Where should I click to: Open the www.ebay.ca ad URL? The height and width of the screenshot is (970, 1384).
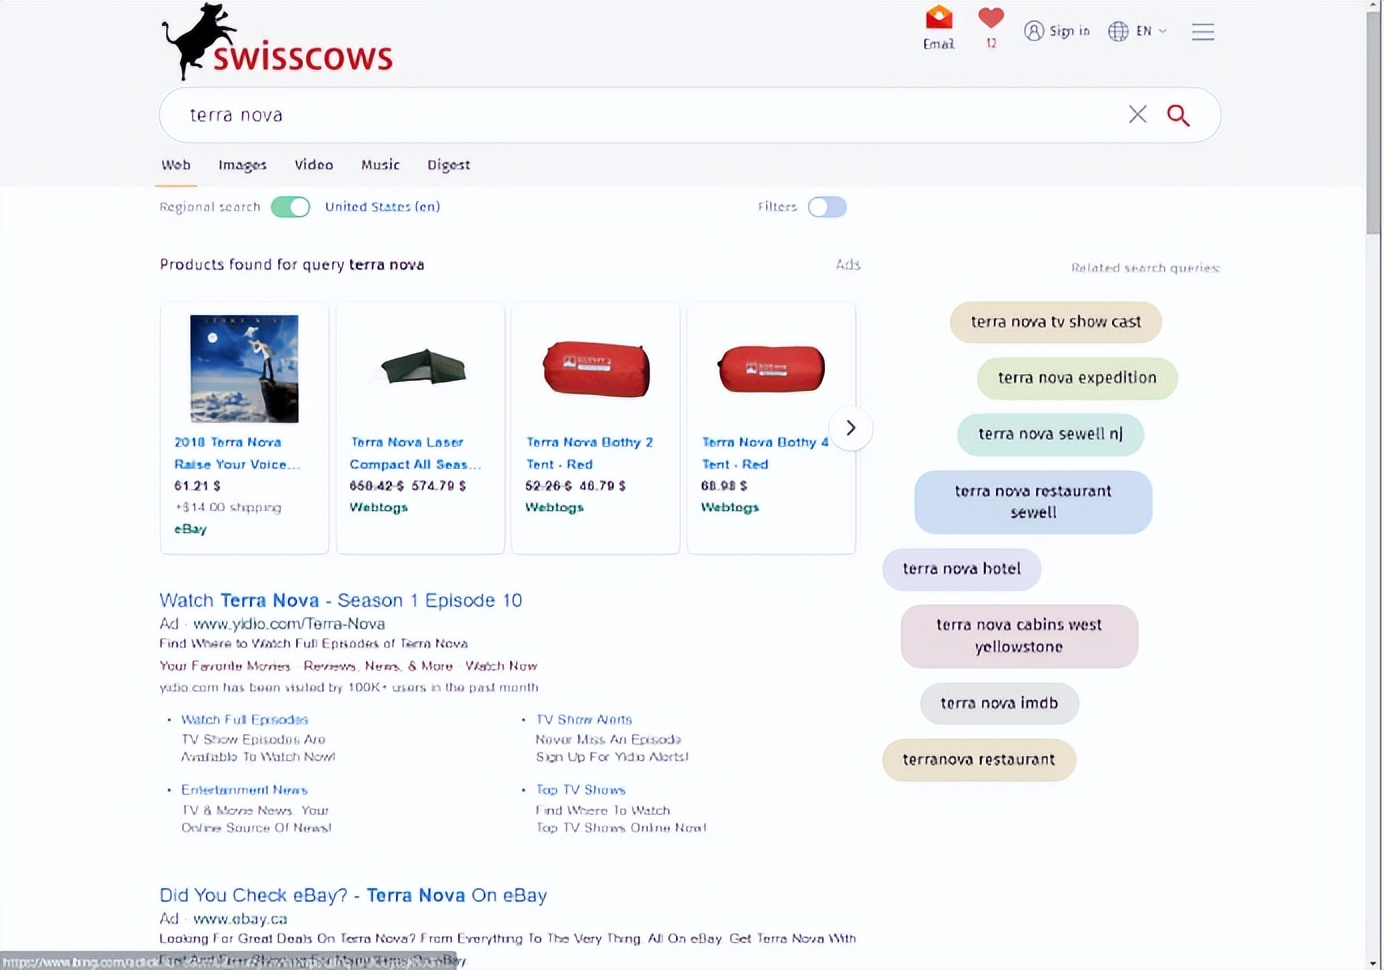(x=240, y=919)
